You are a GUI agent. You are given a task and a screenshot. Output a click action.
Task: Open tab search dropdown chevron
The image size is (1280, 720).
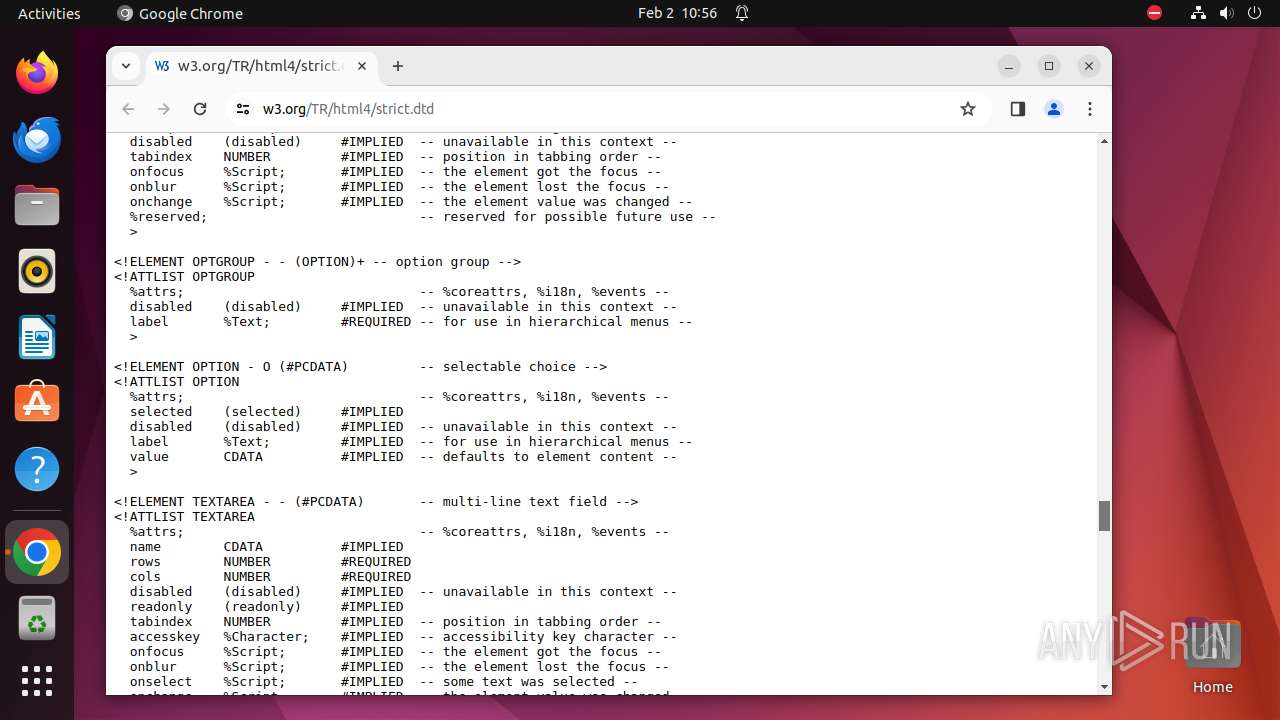[x=126, y=66]
